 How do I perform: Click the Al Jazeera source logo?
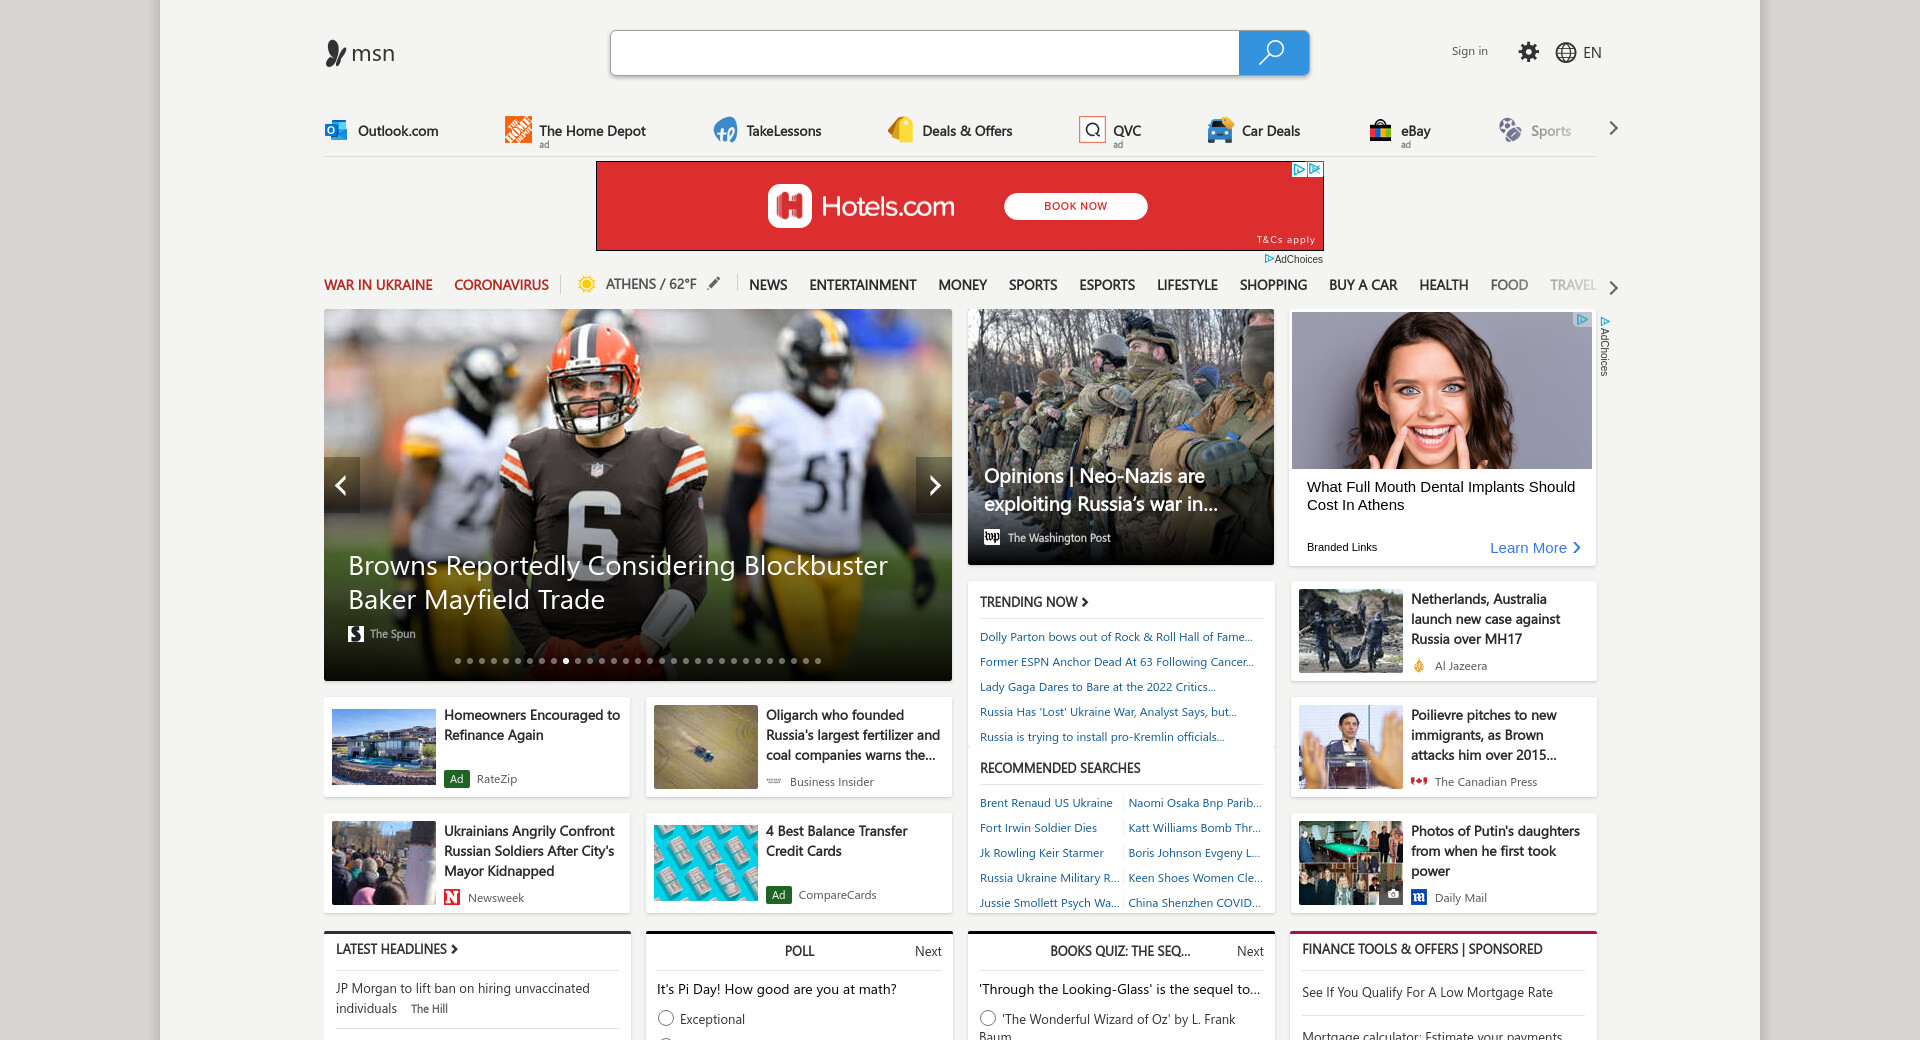coord(1419,665)
